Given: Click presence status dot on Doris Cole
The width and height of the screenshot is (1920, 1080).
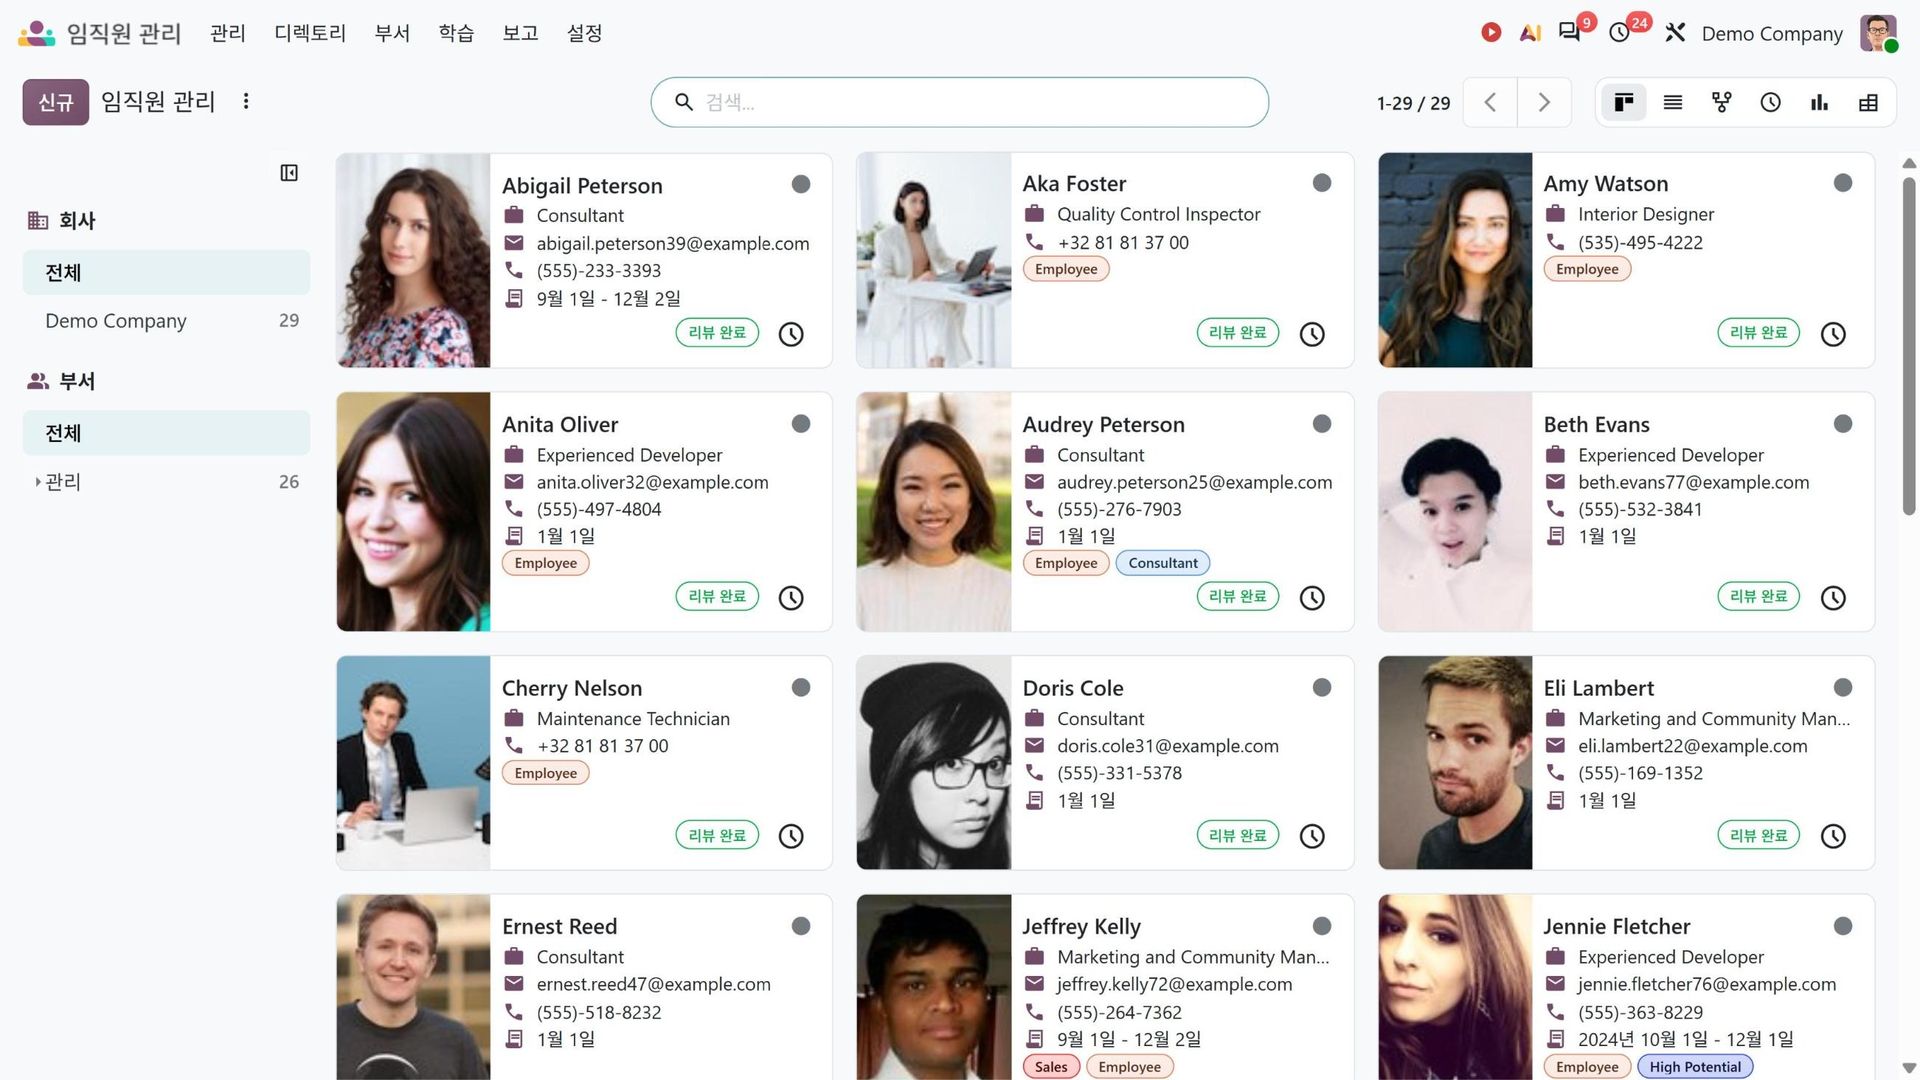Looking at the screenshot, I should (1322, 688).
